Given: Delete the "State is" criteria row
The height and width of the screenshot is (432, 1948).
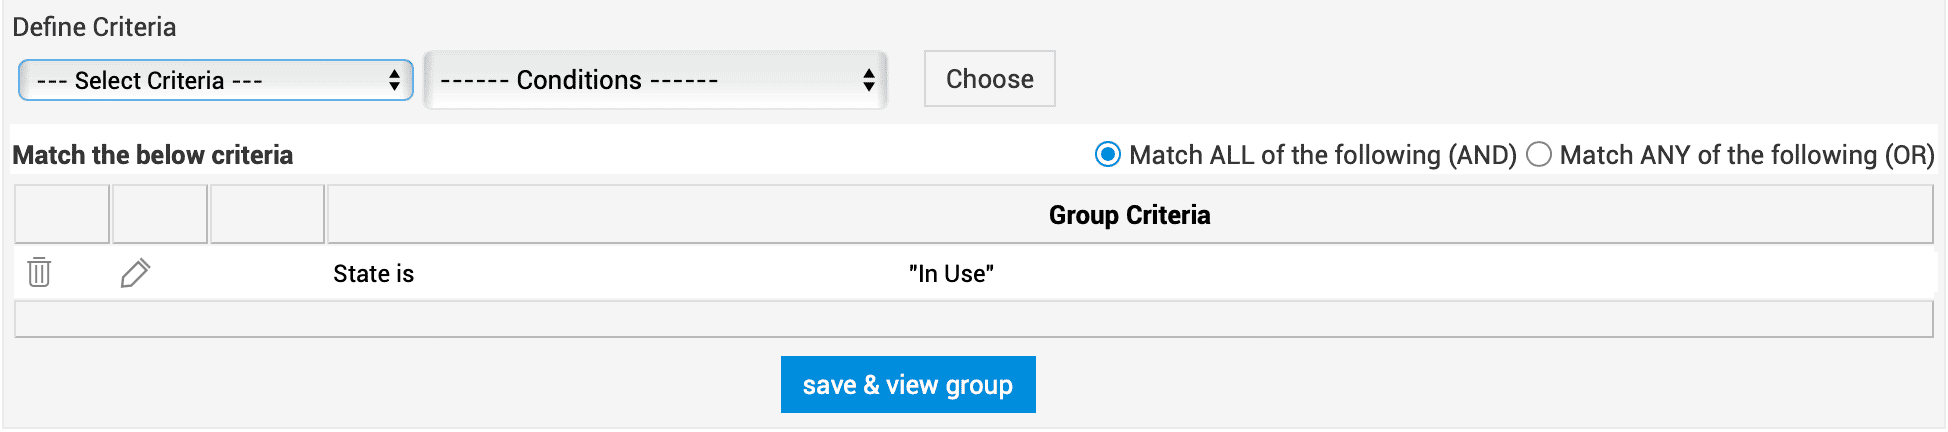Looking at the screenshot, I should point(39,272).
